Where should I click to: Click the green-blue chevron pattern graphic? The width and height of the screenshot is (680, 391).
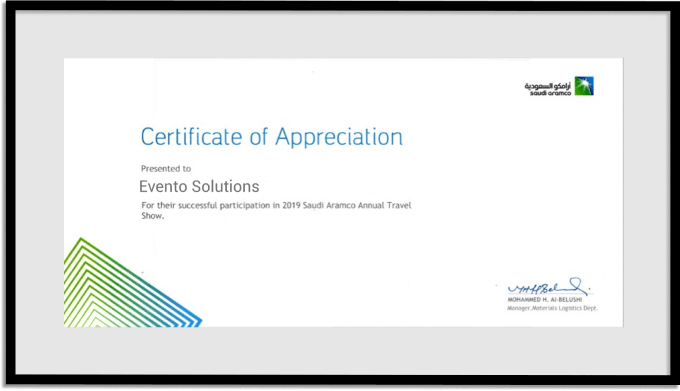click(133, 282)
